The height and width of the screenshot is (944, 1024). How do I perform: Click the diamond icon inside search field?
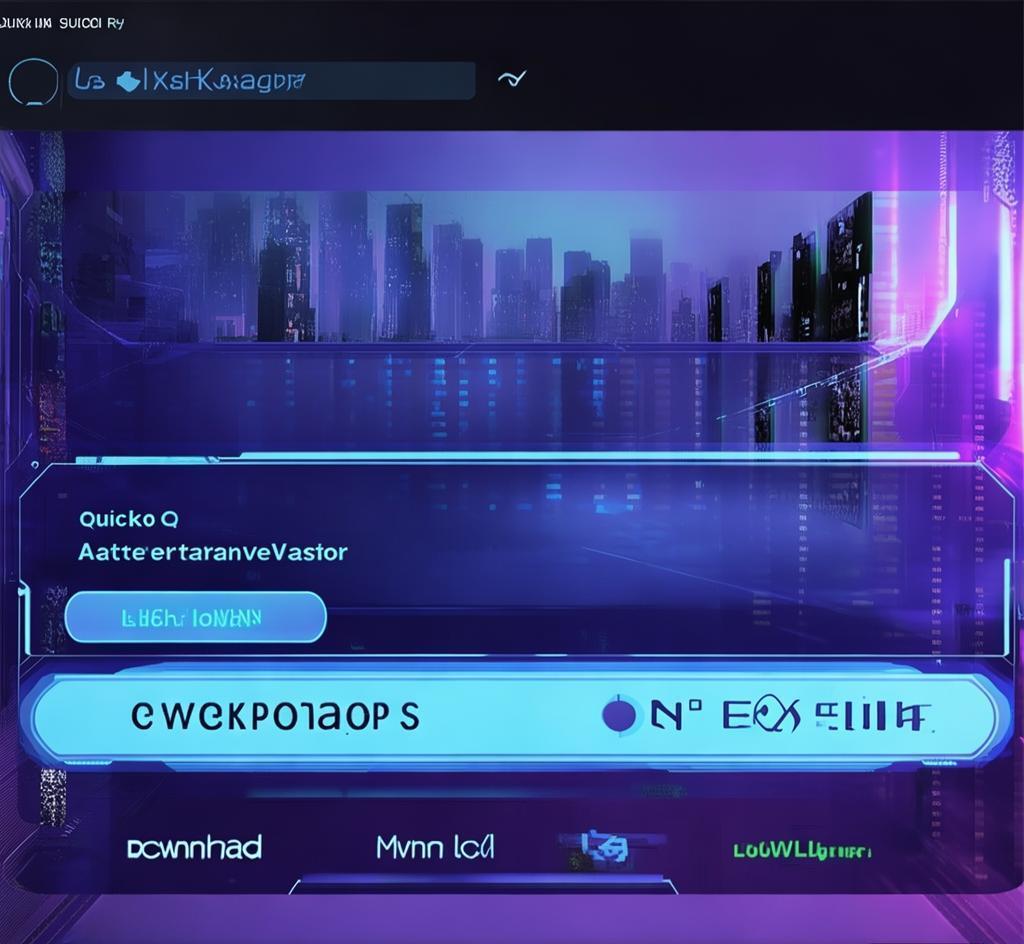tap(128, 81)
